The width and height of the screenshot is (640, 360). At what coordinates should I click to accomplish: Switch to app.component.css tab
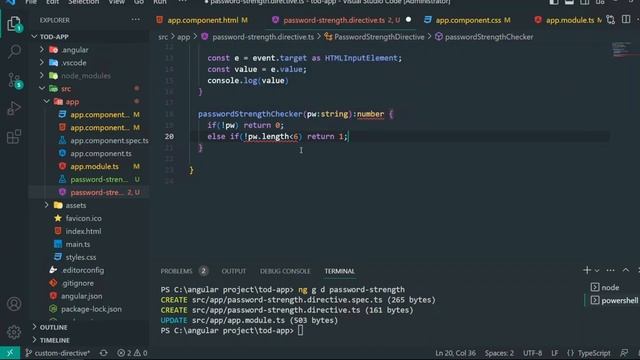[467, 20]
